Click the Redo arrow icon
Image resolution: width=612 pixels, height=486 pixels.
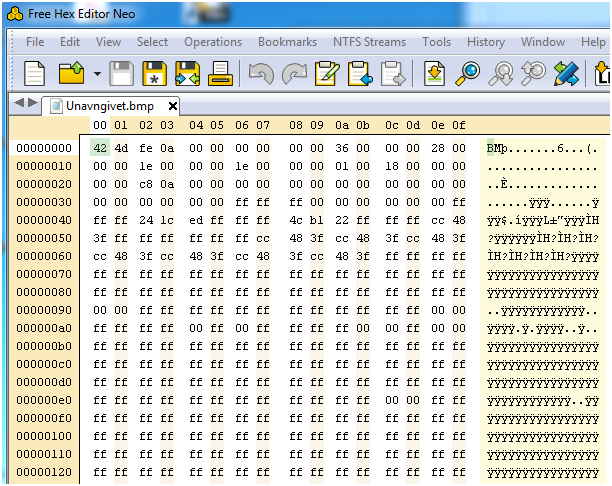pos(293,73)
